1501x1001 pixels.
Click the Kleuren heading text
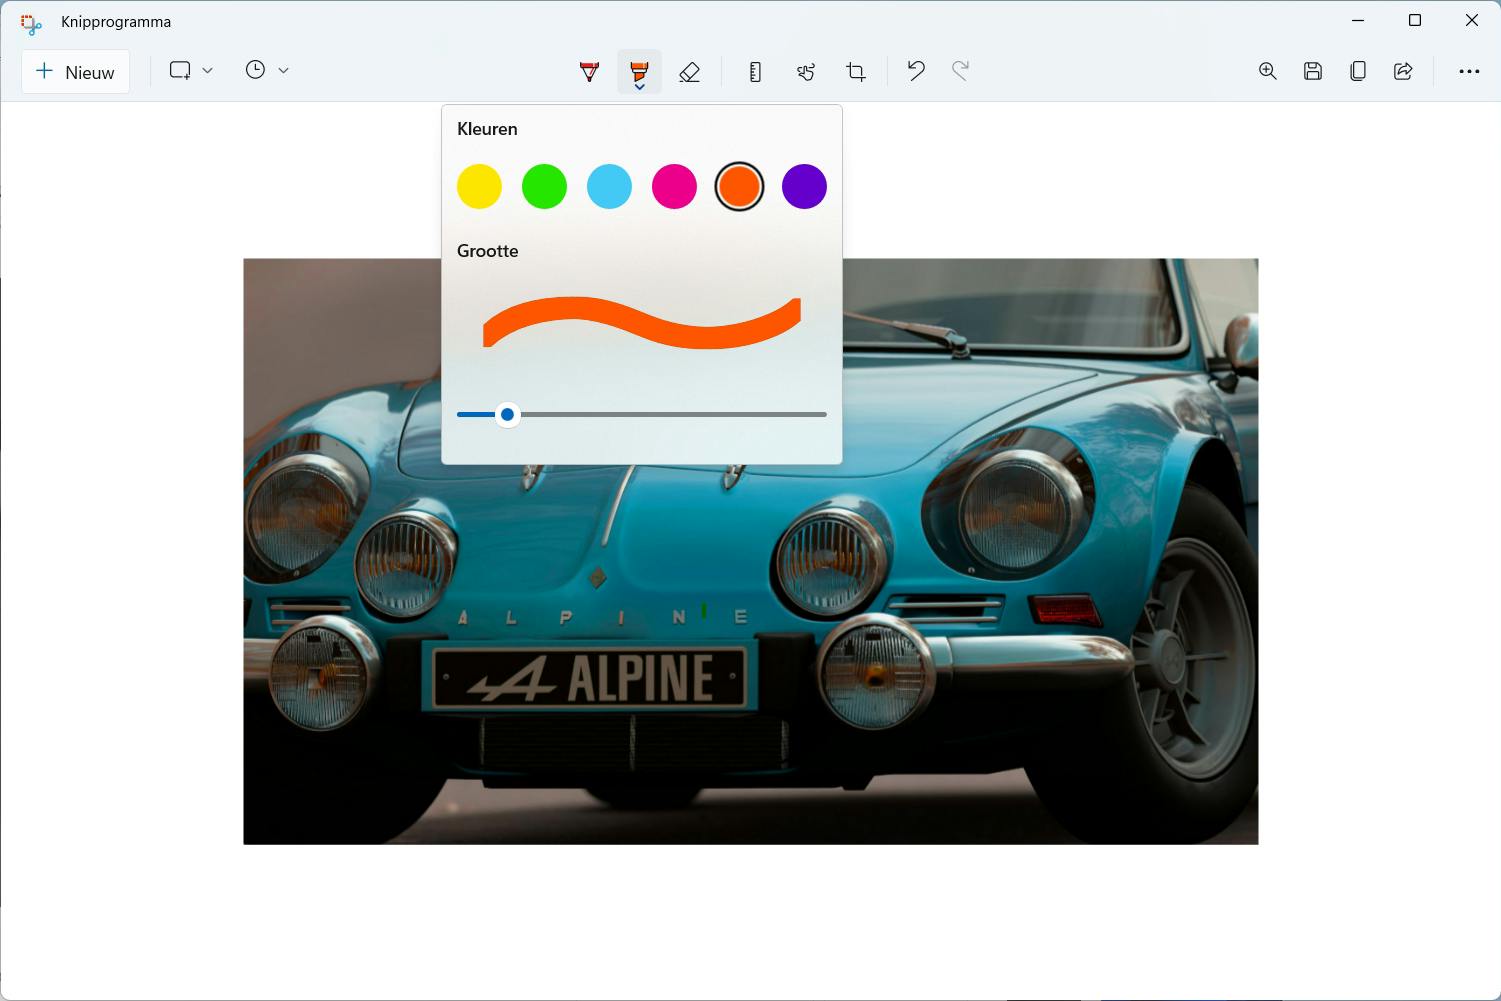pyautogui.click(x=487, y=129)
